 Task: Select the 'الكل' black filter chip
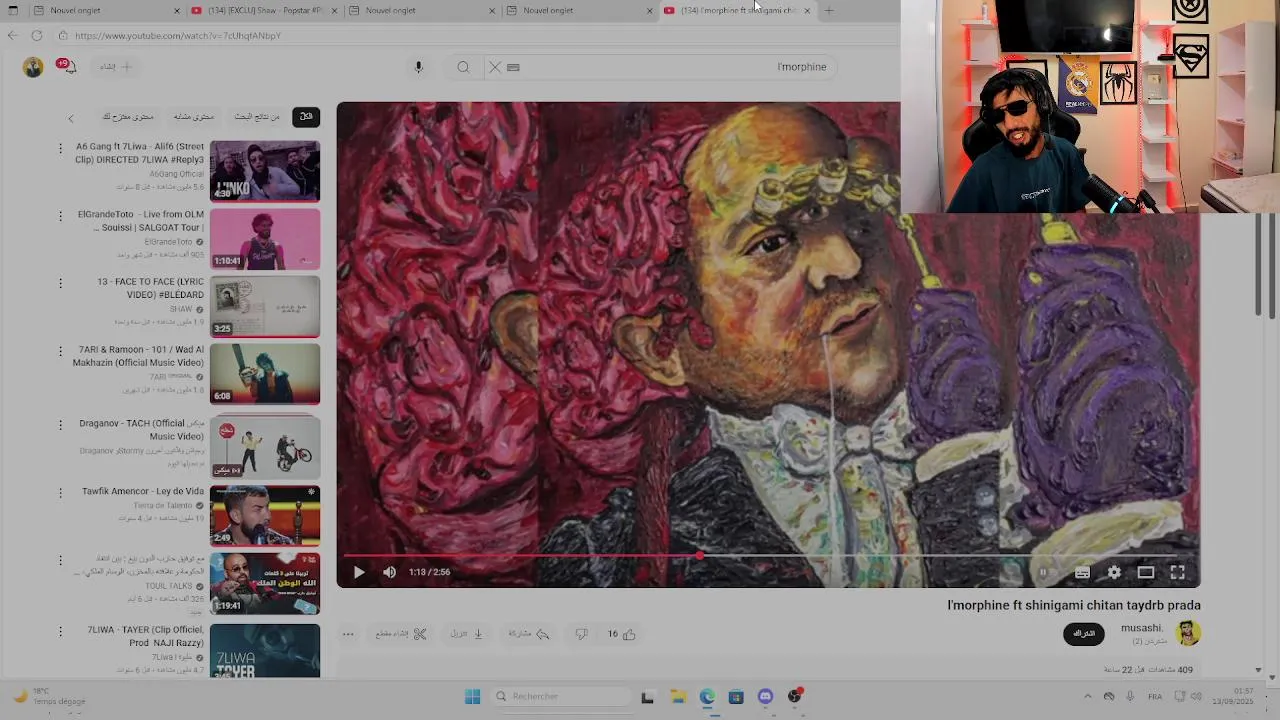click(x=306, y=116)
